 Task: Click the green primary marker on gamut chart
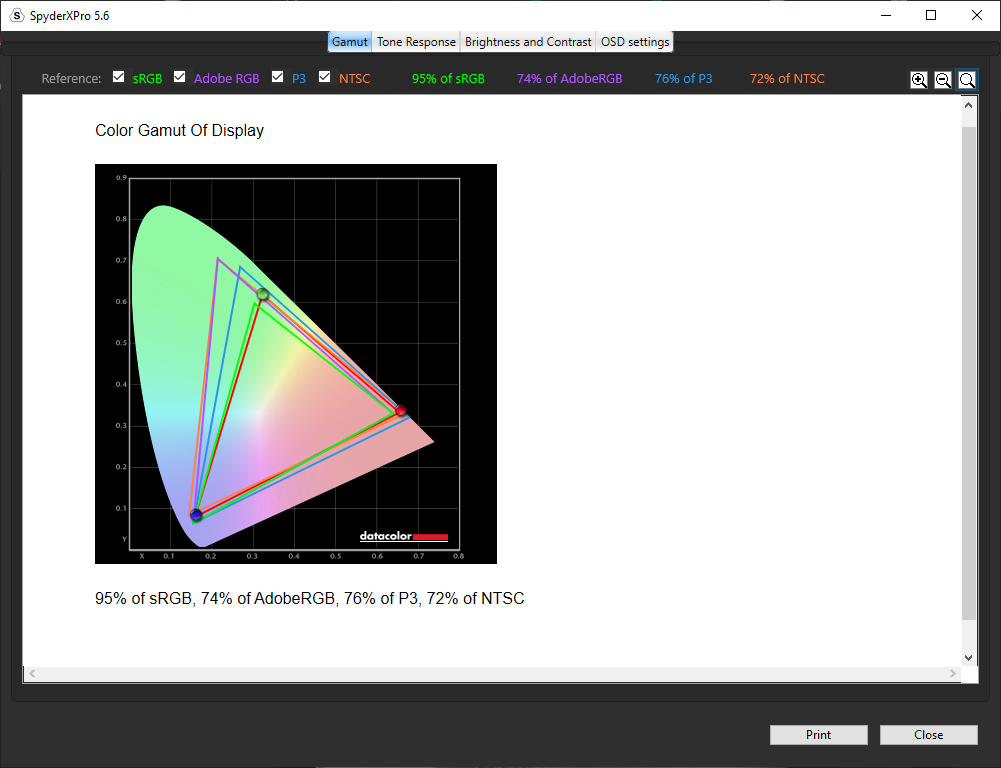pos(262,294)
